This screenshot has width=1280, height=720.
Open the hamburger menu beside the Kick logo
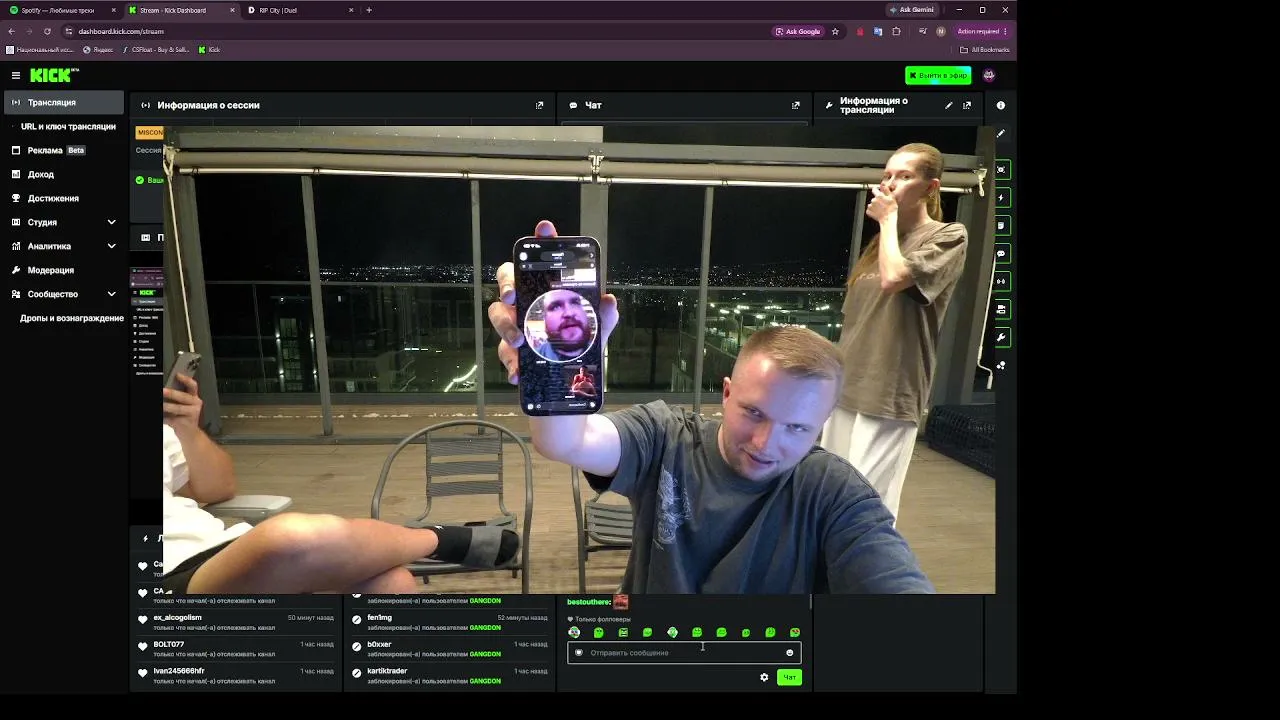click(x=16, y=75)
